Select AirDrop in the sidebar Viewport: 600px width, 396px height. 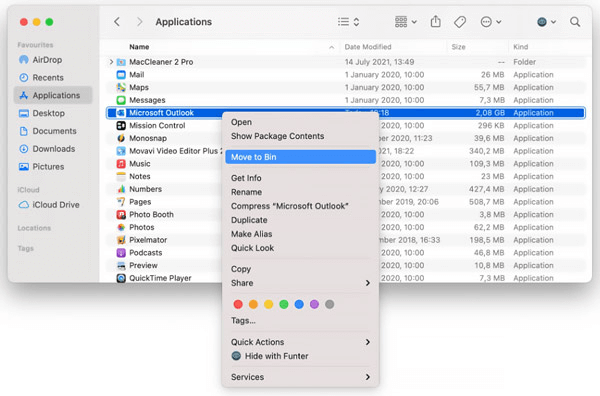click(x=53, y=60)
